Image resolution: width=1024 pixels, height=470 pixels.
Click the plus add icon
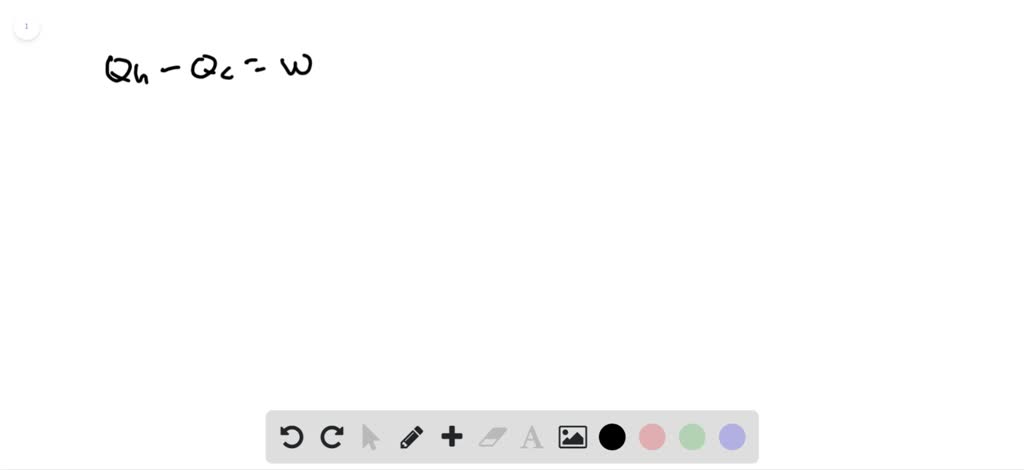point(452,437)
